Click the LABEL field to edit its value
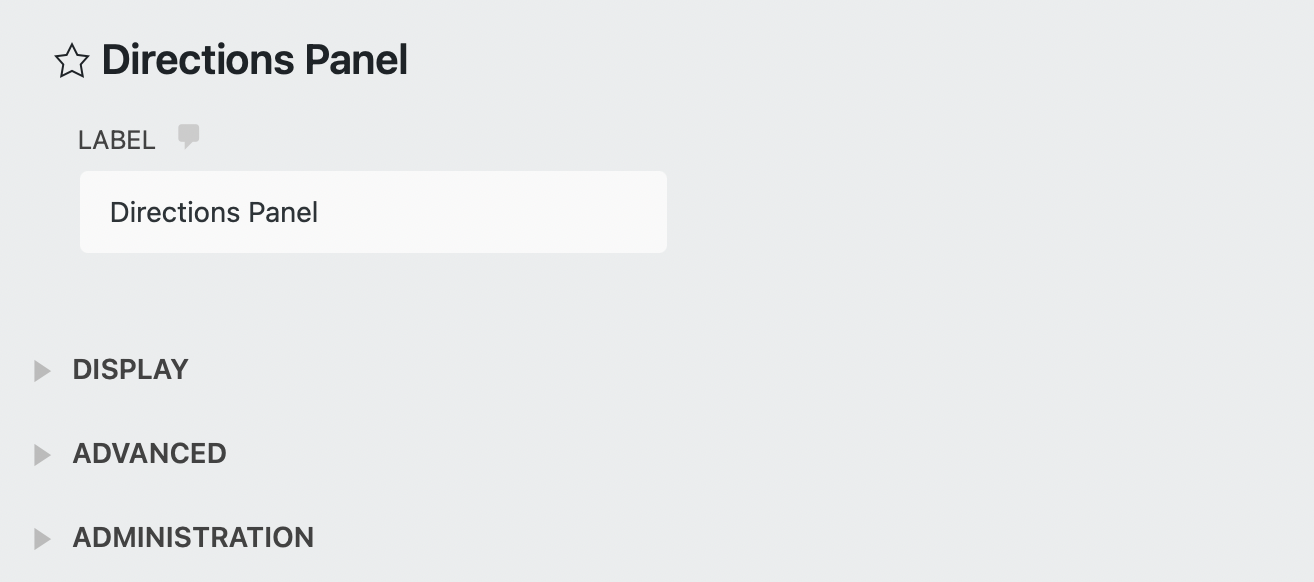The width and height of the screenshot is (1314, 582). pyautogui.click(x=373, y=211)
